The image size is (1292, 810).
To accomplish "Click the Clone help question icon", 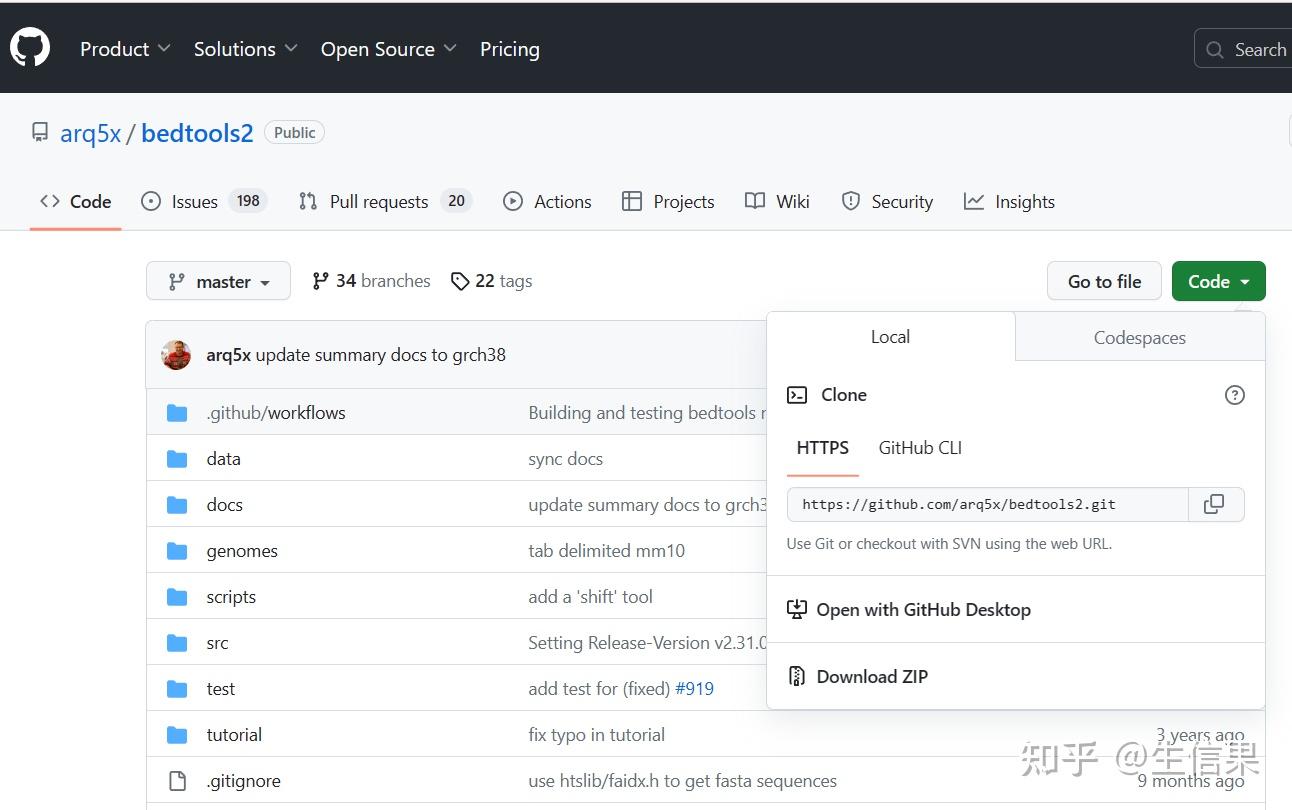I will click(x=1235, y=395).
